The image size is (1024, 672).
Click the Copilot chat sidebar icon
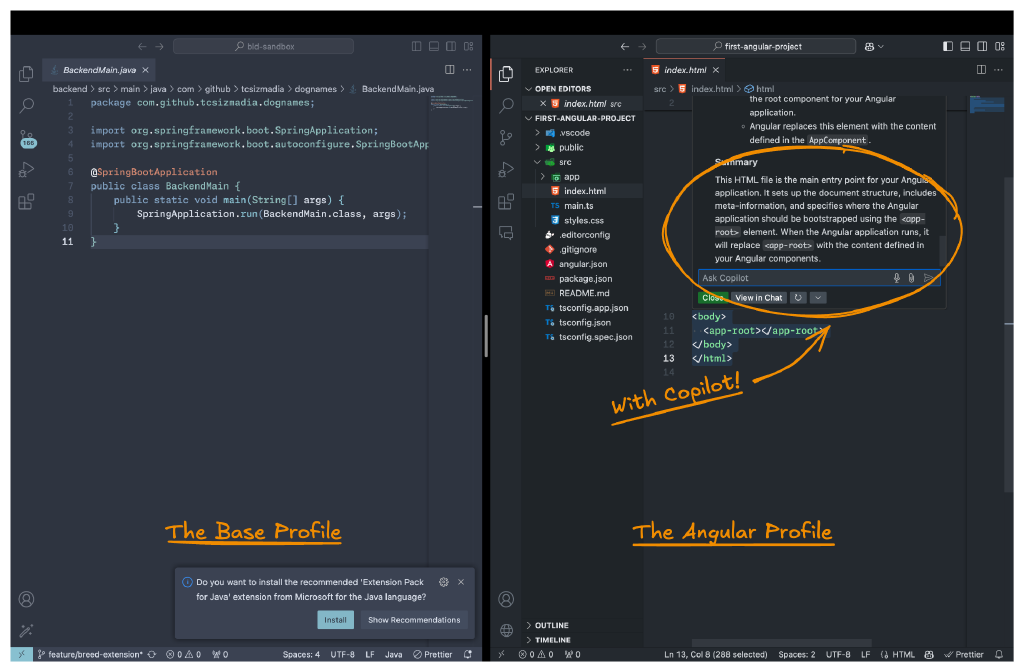click(506, 233)
